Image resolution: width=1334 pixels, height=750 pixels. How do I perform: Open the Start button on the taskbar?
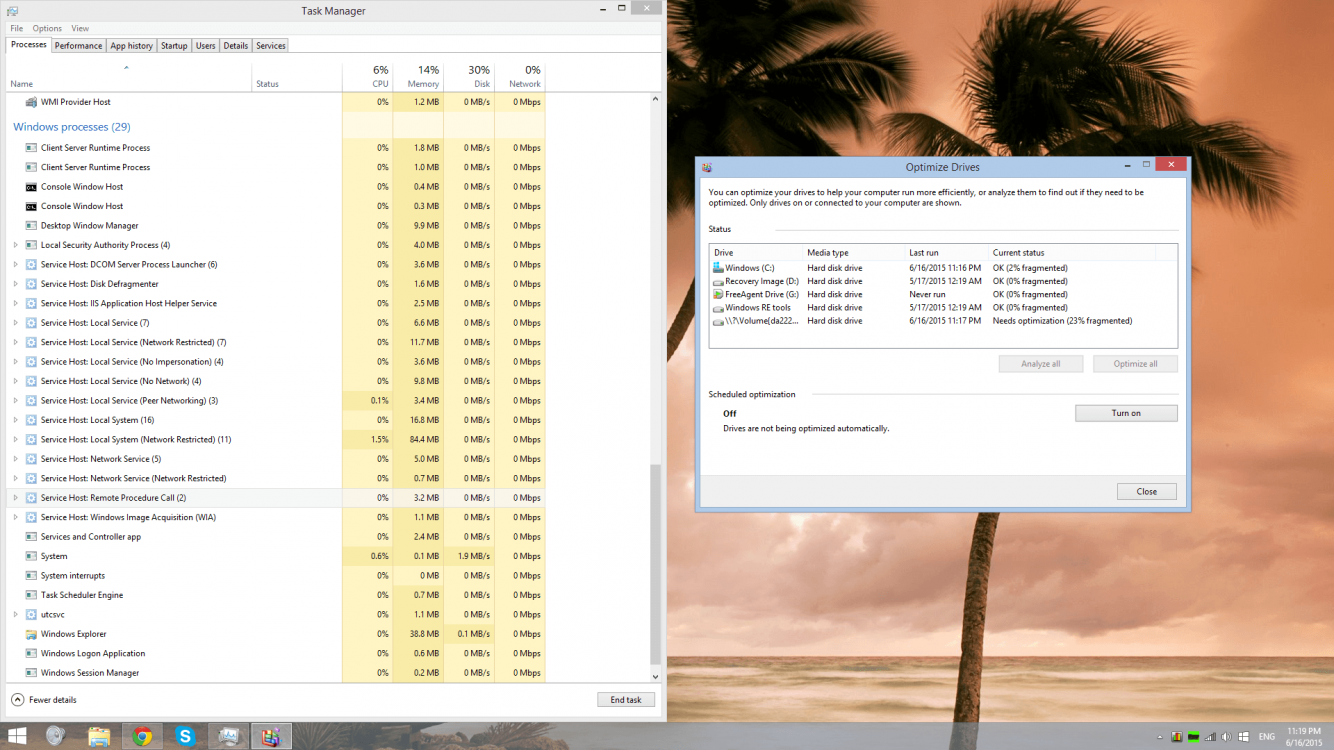point(17,737)
